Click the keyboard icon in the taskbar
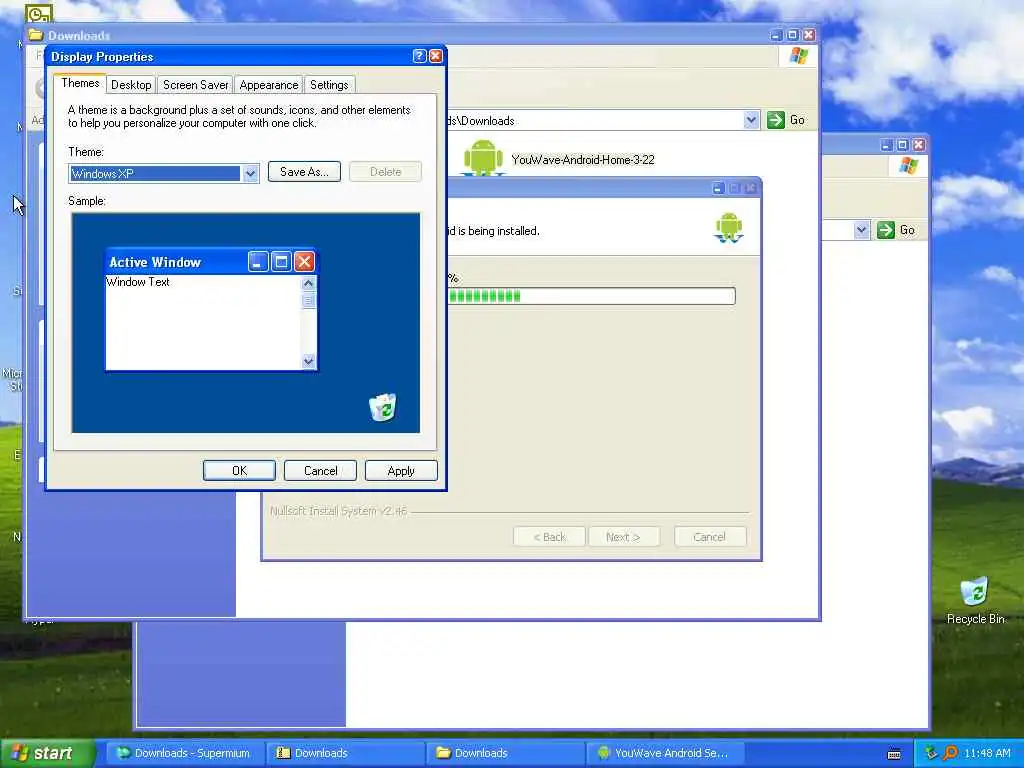1024x768 pixels. (x=894, y=754)
